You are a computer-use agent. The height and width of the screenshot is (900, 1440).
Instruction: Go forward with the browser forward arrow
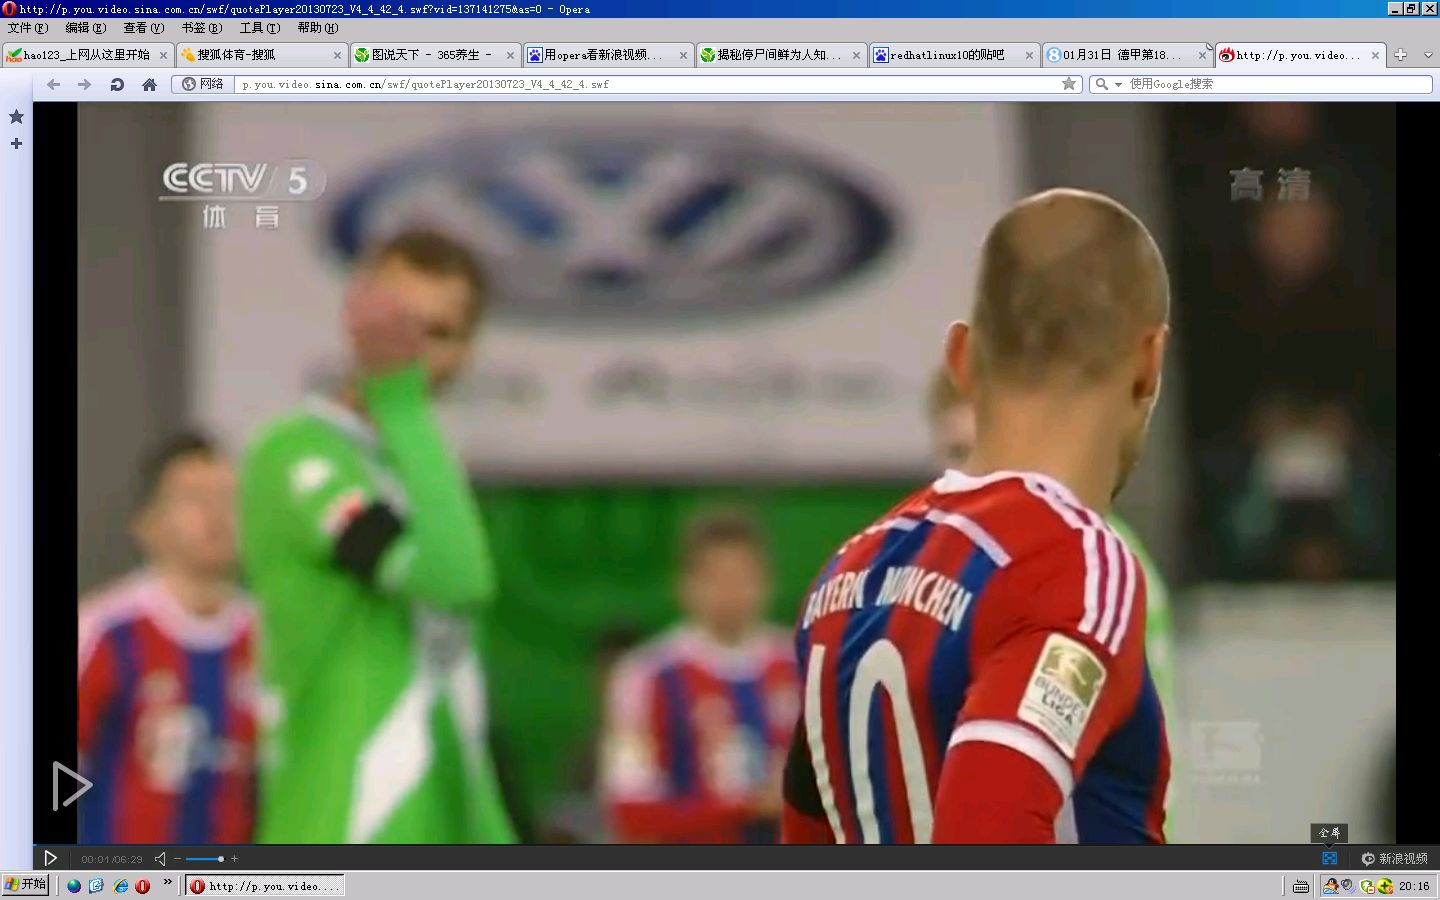85,85
